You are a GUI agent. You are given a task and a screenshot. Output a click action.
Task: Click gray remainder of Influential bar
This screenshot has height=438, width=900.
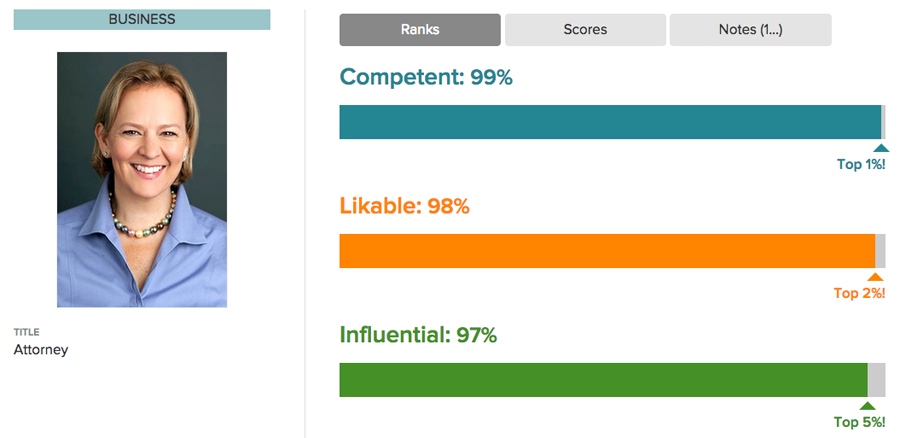coord(876,379)
